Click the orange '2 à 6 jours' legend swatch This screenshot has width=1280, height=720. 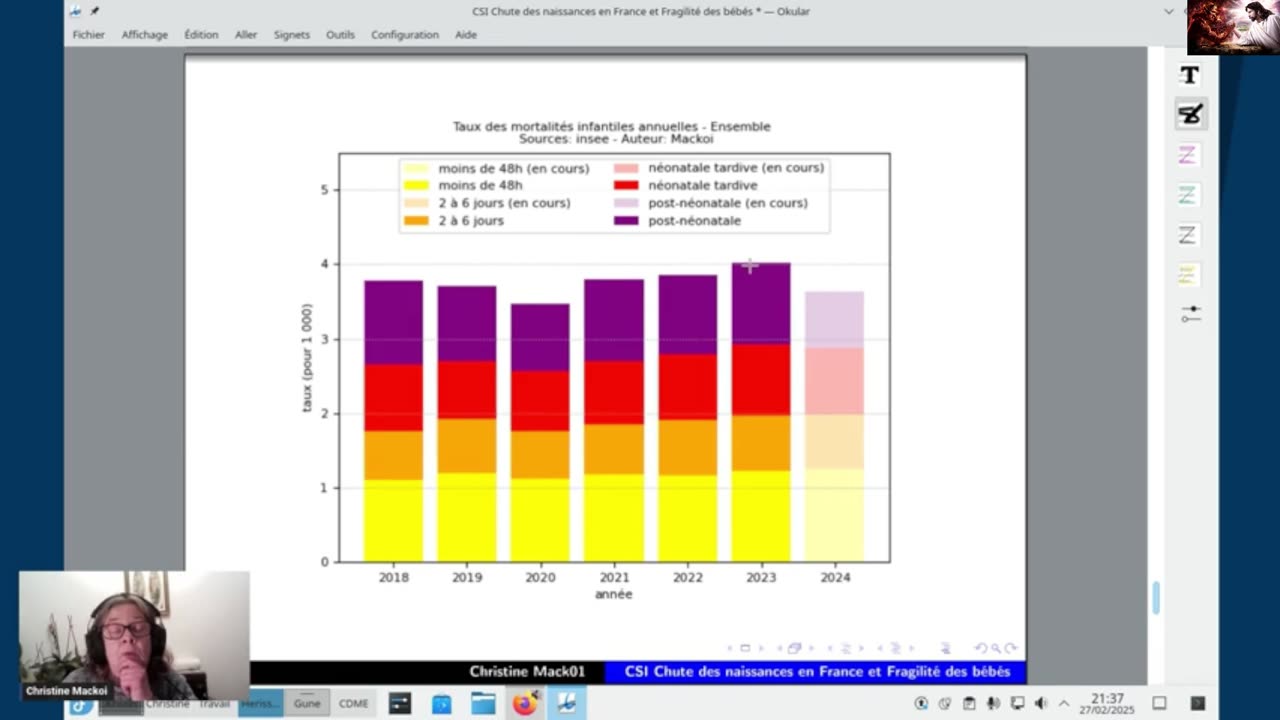click(416, 221)
